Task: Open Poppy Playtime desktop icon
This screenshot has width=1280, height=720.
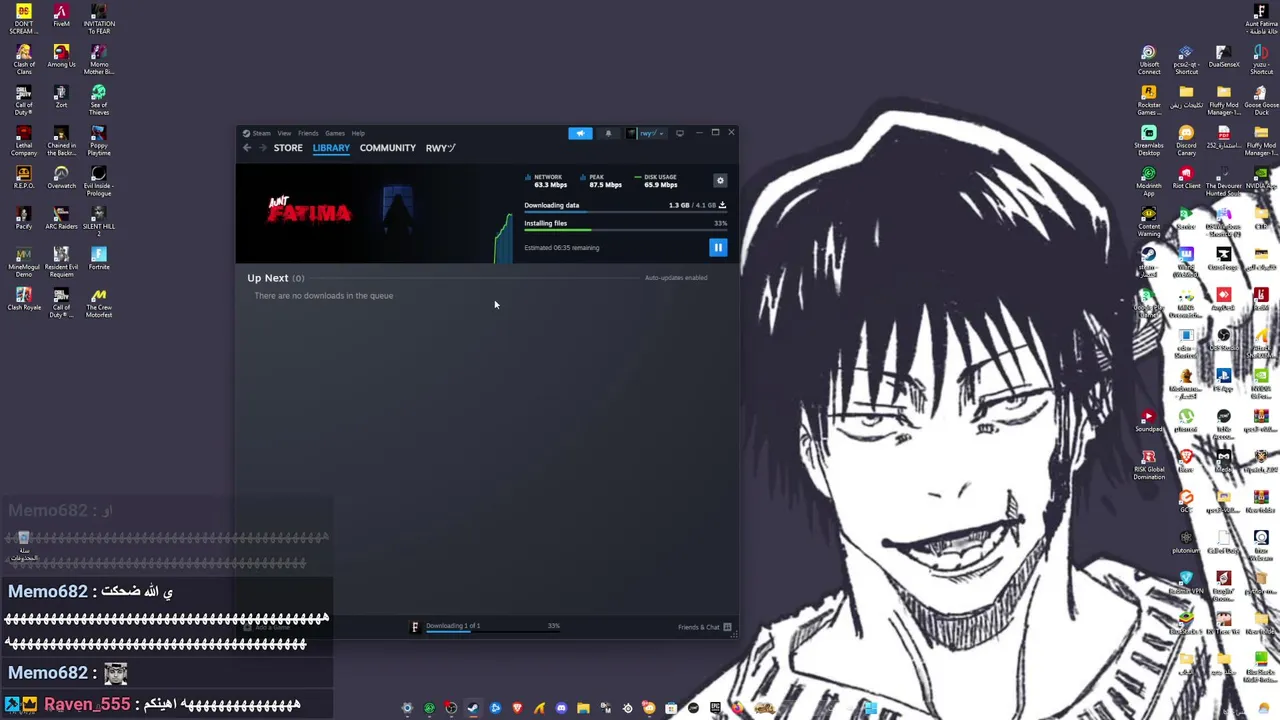Action: (98, 140)
